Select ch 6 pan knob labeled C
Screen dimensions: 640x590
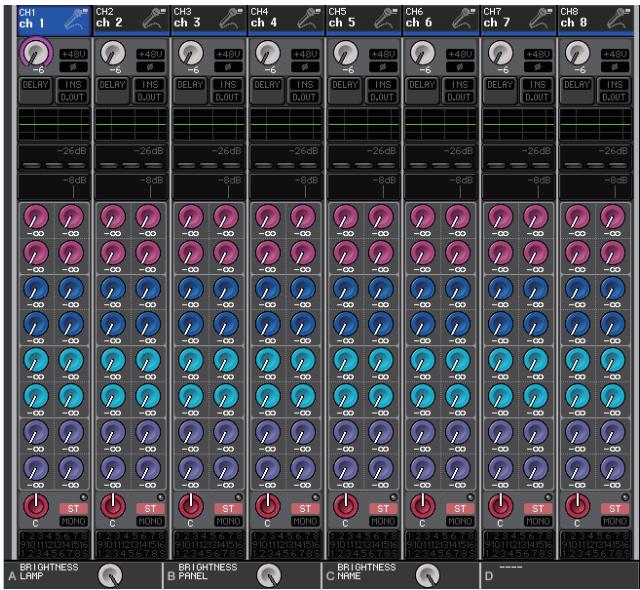(x=422, y=505)
